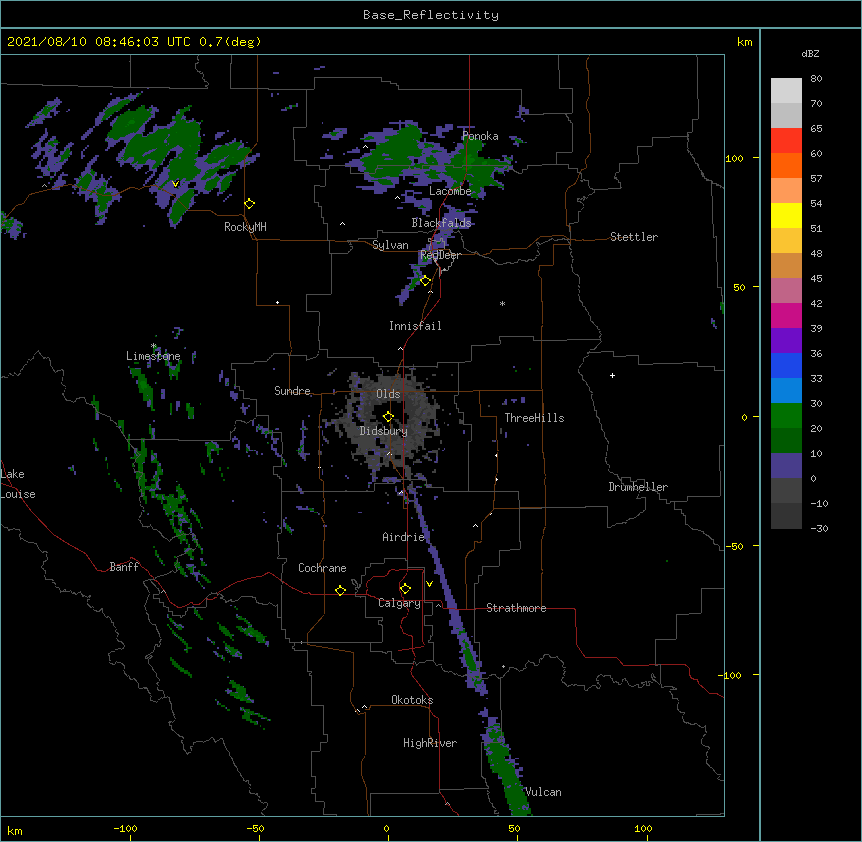The image size is (862, 842).
Task: Click the Banff label
Action: pos(124,567)
